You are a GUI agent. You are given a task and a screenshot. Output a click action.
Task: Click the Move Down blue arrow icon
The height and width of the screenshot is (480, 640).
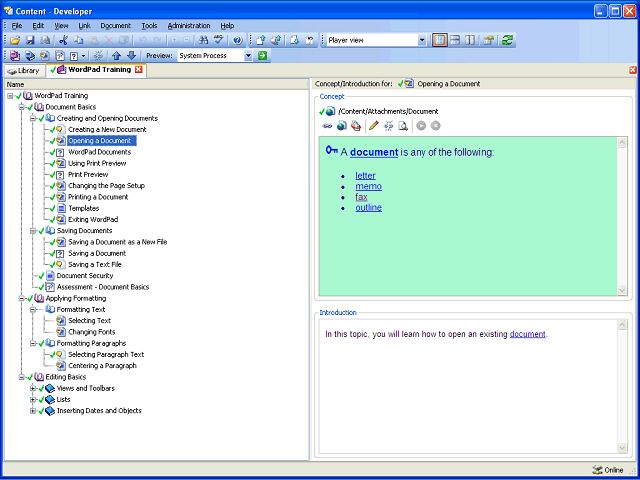pyautogui.click(x=131, y=56)
